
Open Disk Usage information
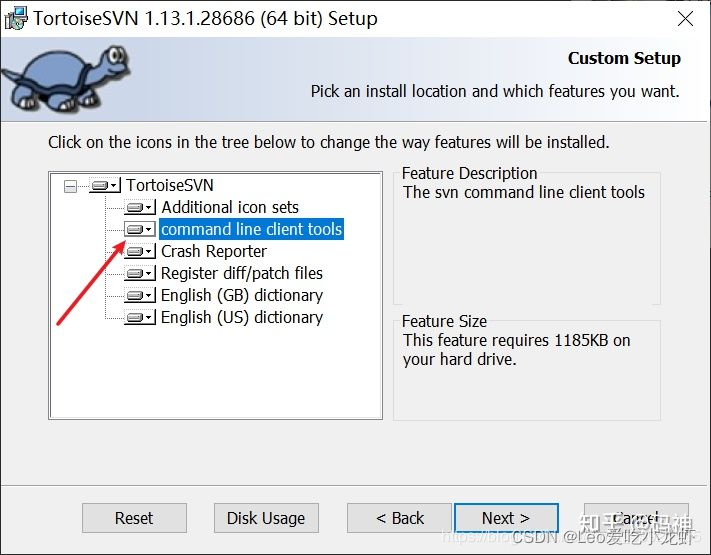tap(266, 518)
